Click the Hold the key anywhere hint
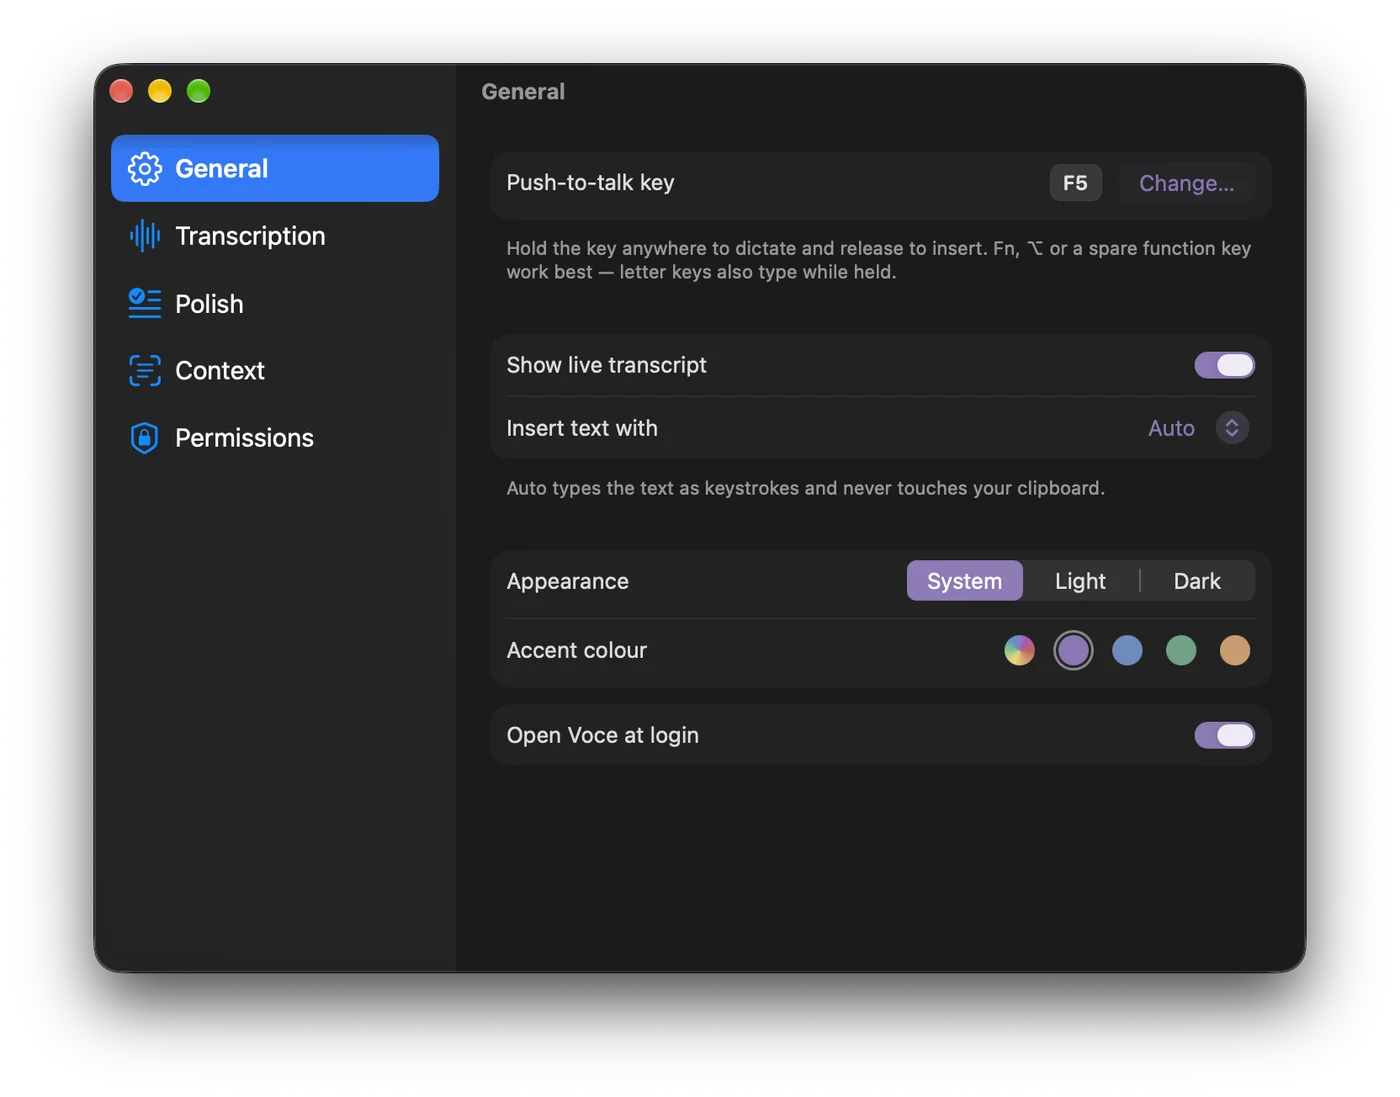 (879, 260)
